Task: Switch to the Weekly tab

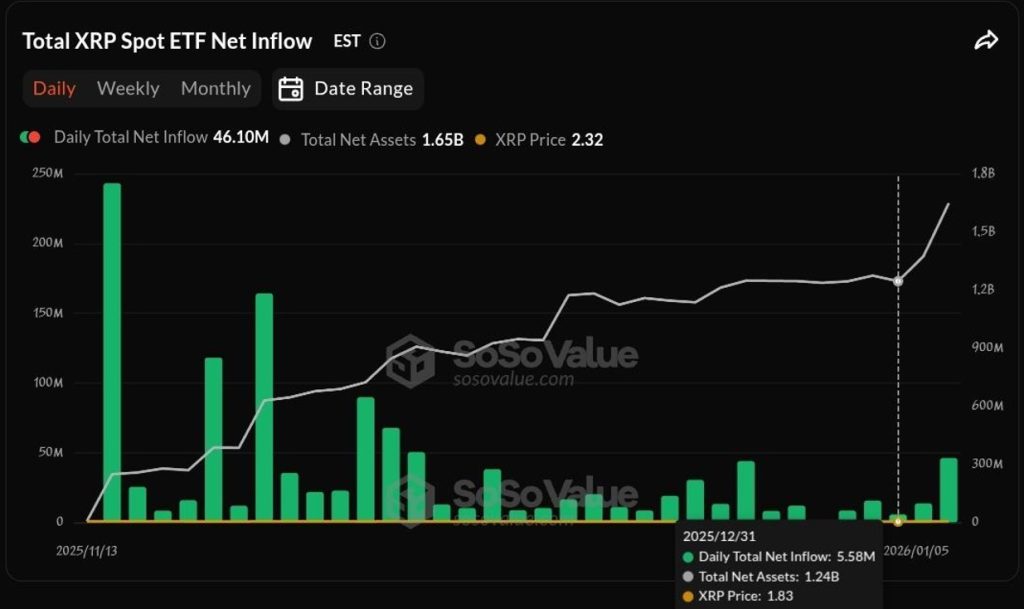Action: click(x=128, y=89)
